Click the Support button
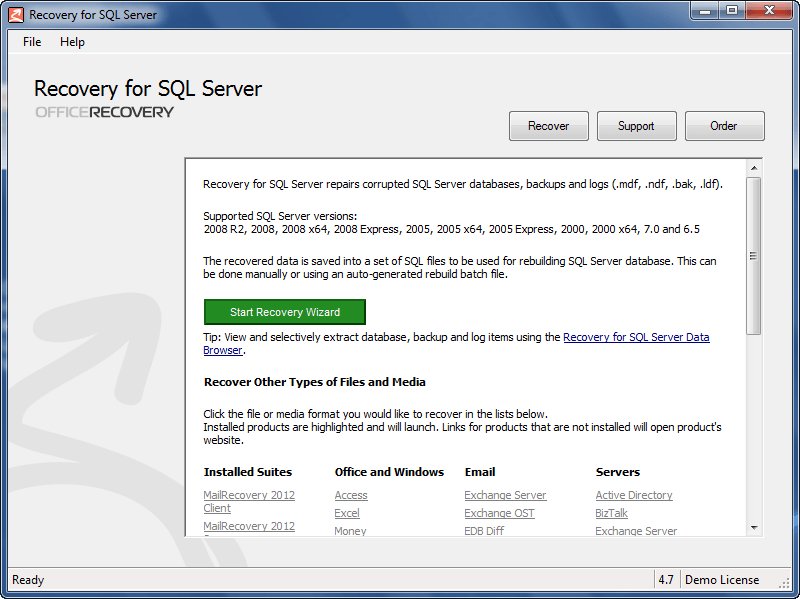The image size is (800, 599). (636, 126)
